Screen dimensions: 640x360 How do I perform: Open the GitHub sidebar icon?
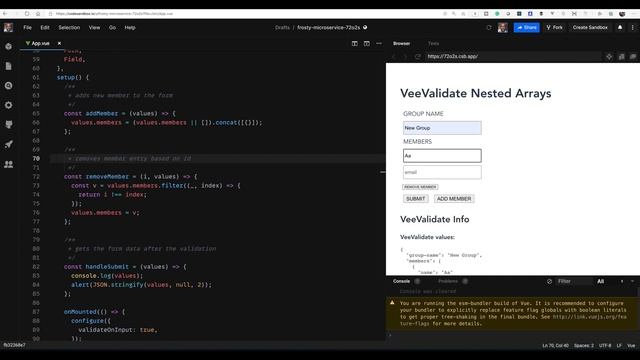click(x=9, y=124)
